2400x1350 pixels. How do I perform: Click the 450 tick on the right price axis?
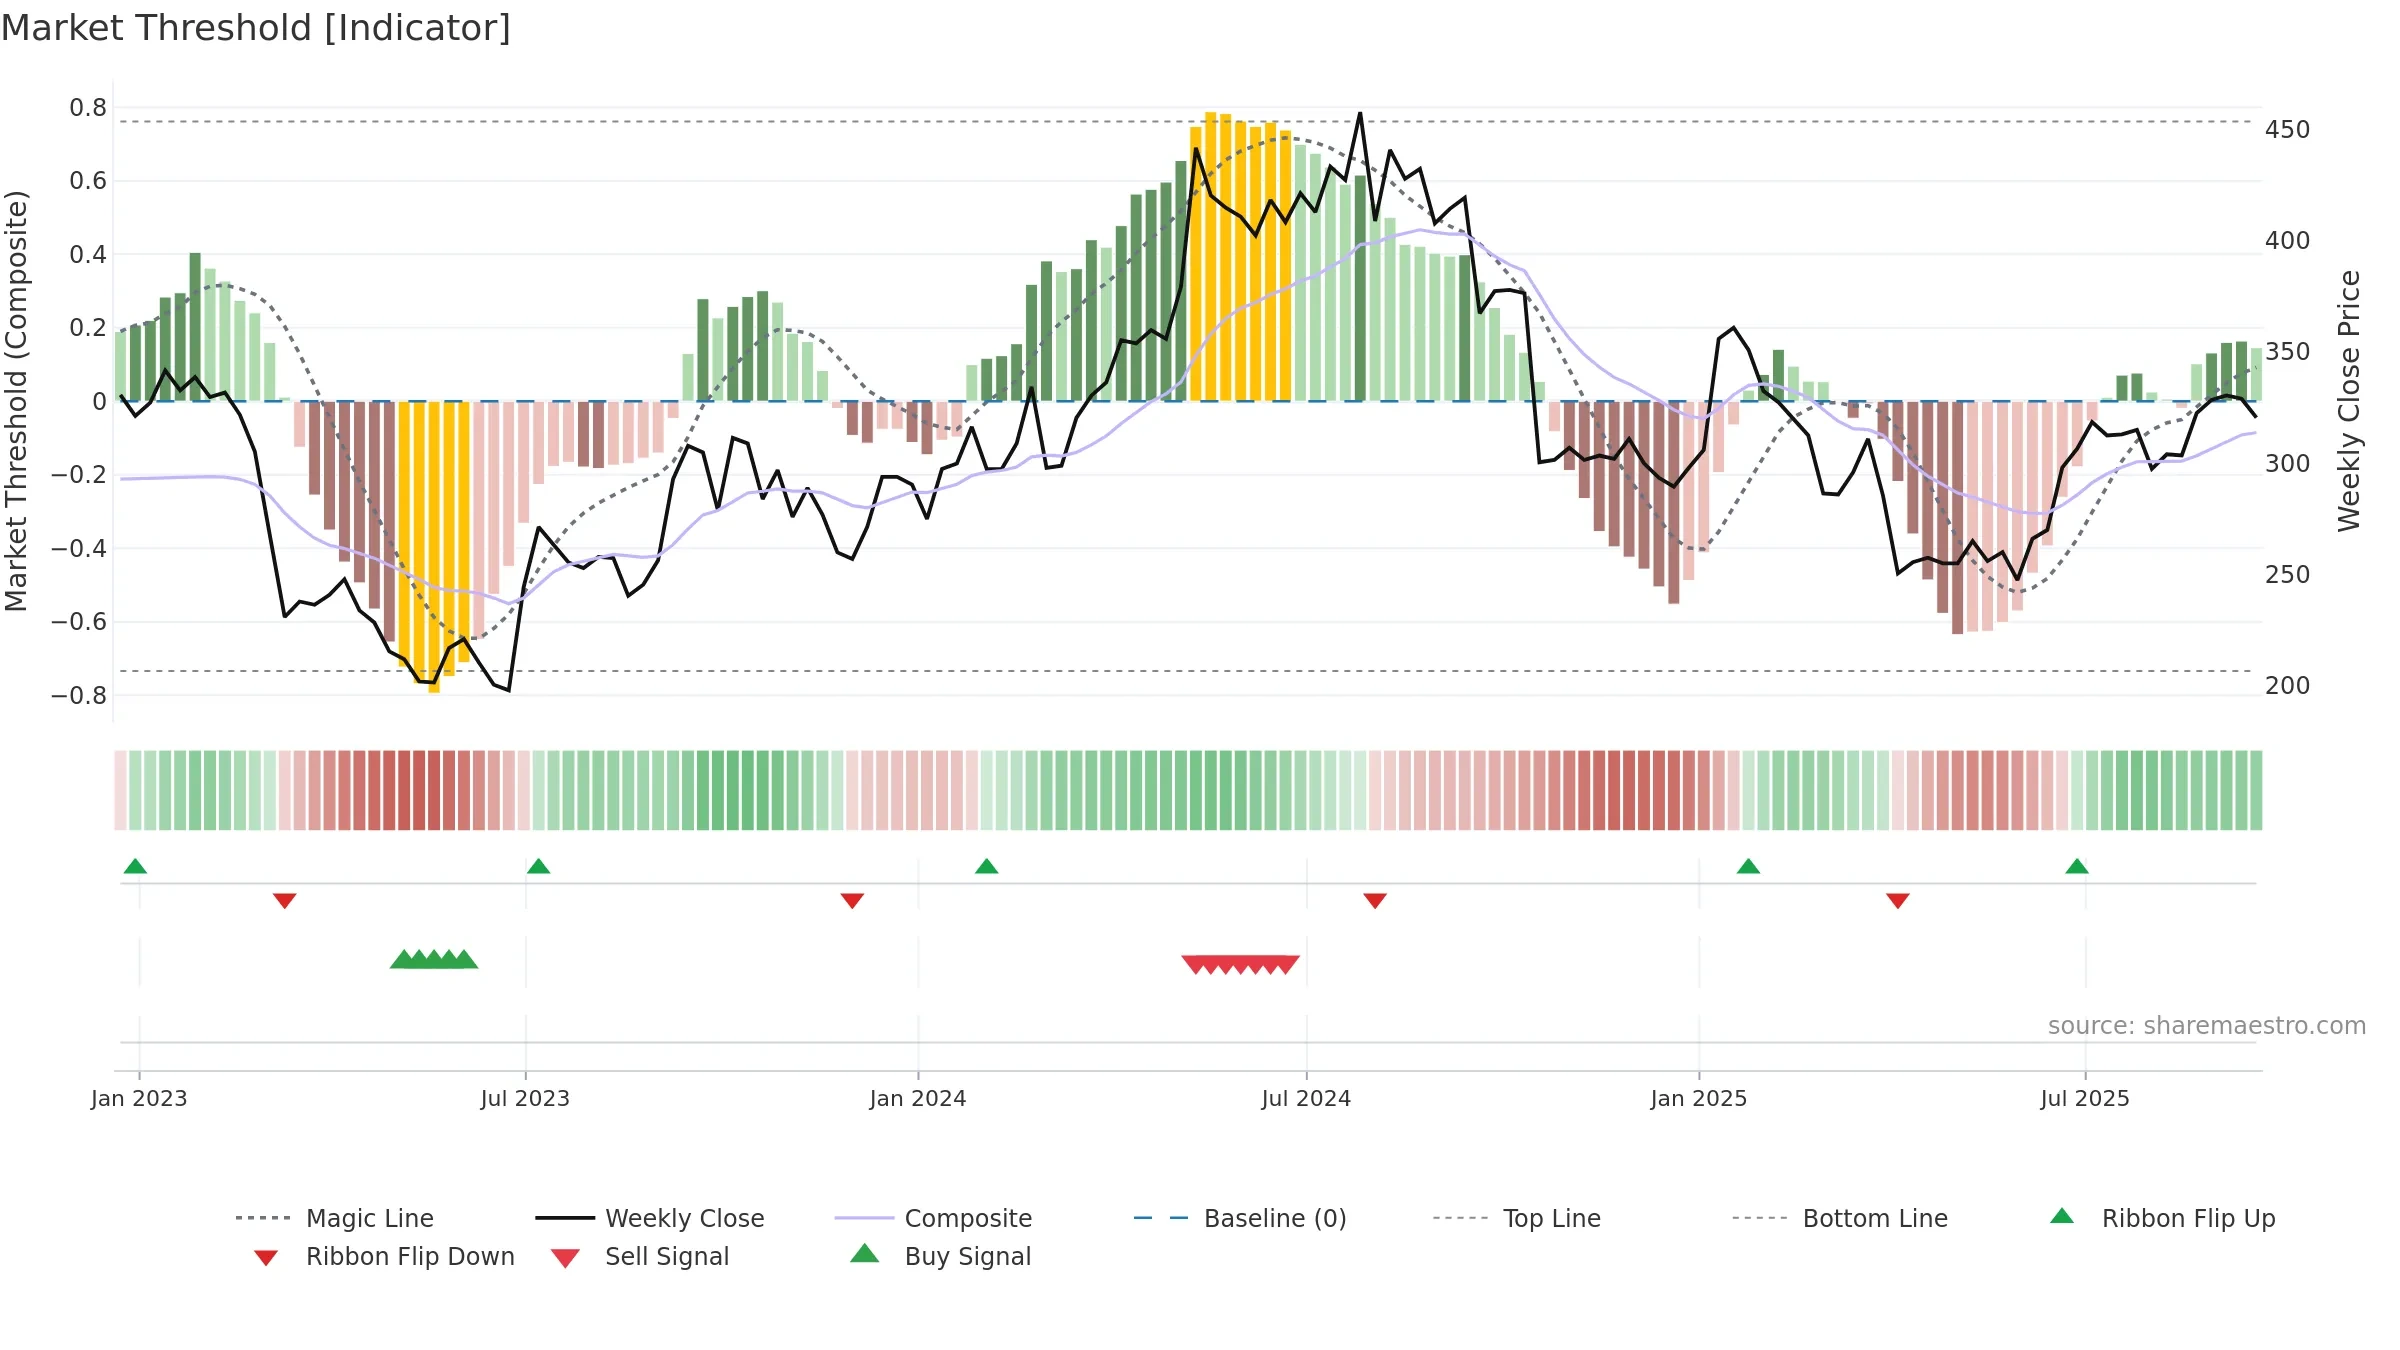[x=2288, y=130]
